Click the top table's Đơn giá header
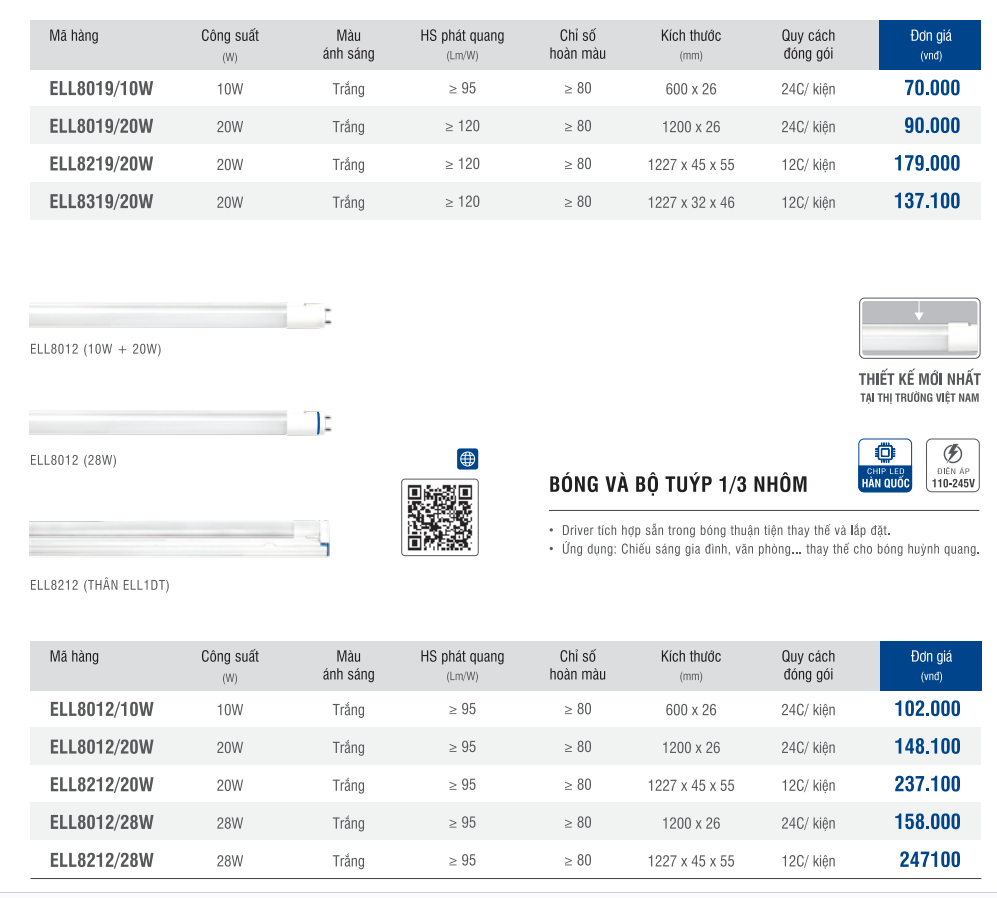This screenshot has width=997, height=898. 930,45
